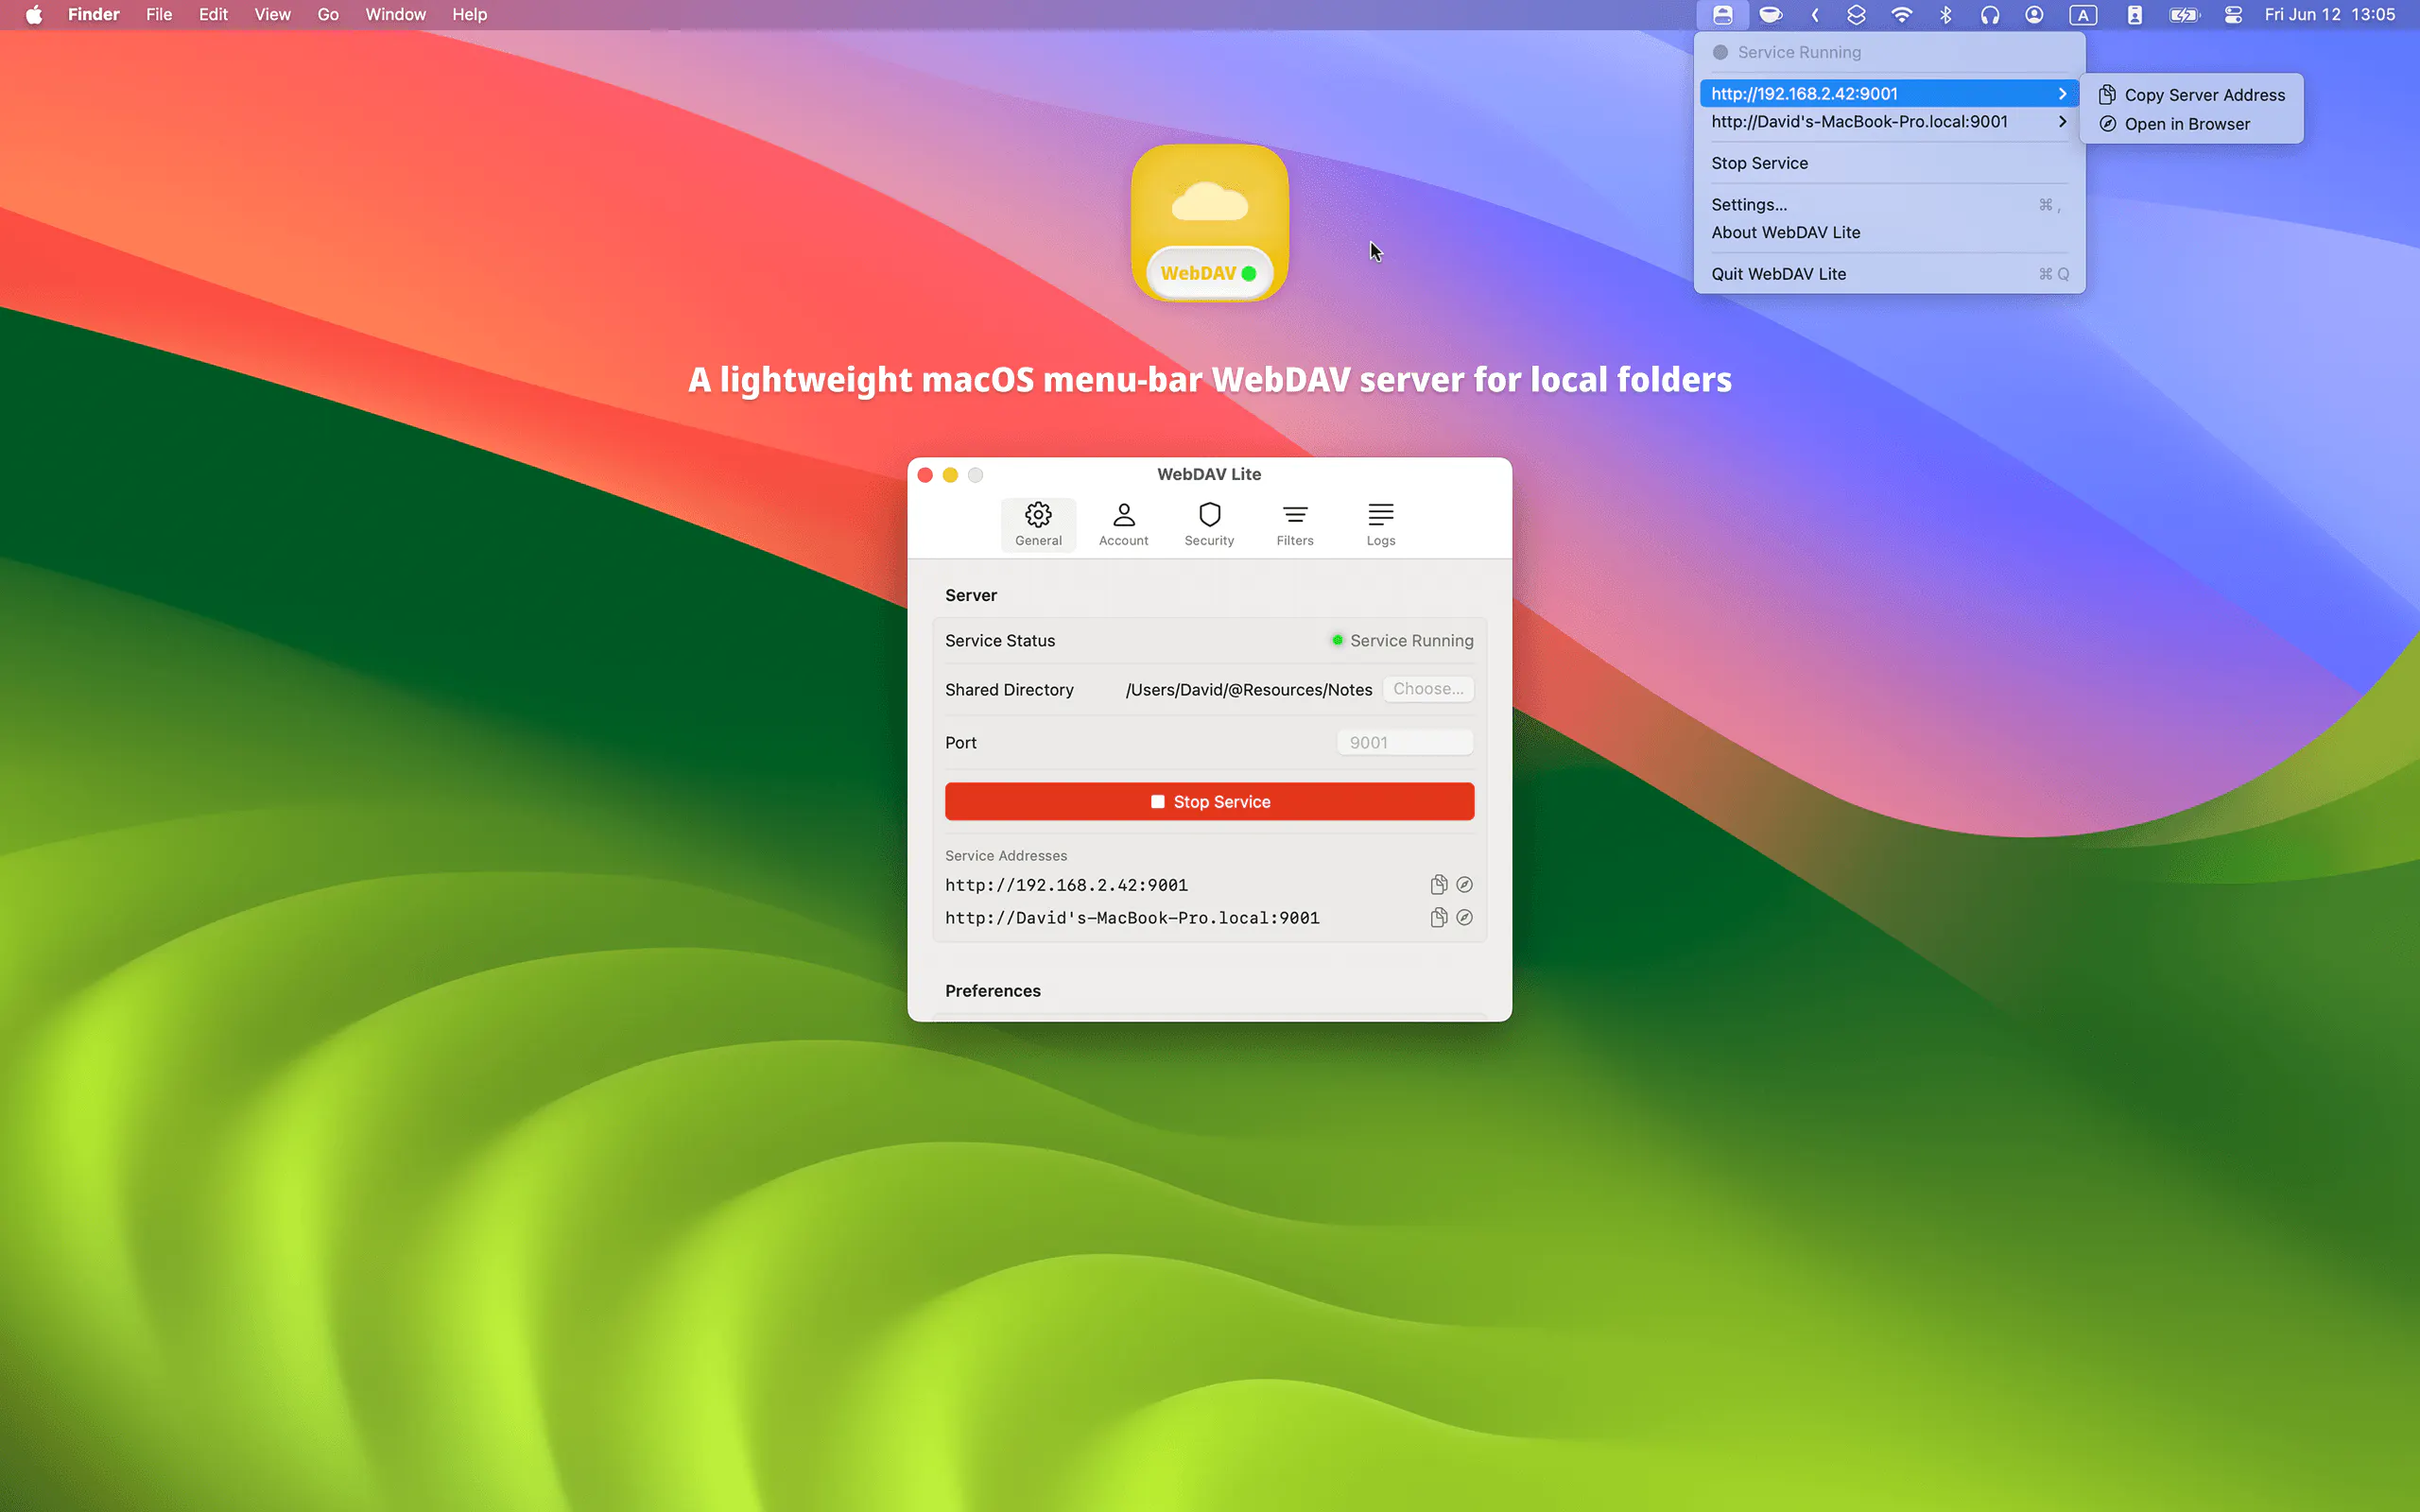Select About WebDAV Lite in the menu
The height and width of the screenshot is (1512, 2420).
click(1888, 232)
